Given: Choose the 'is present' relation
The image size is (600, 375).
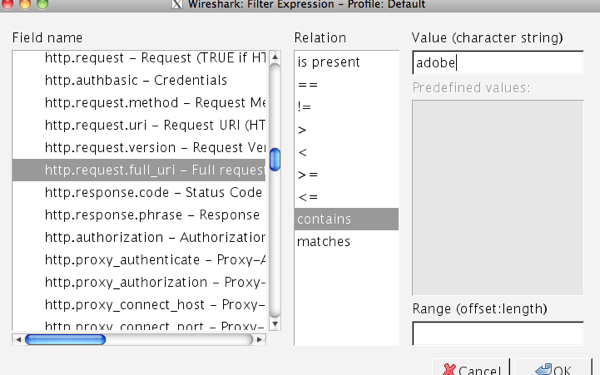Looking at the screenshot, I should coord(346,62).
